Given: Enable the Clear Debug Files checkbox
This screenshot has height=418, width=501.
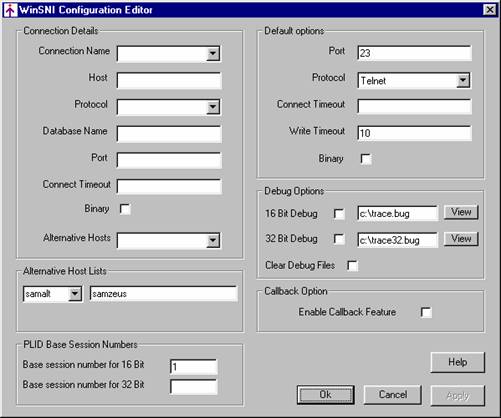Looking at the screenshot, I should 352,266.
